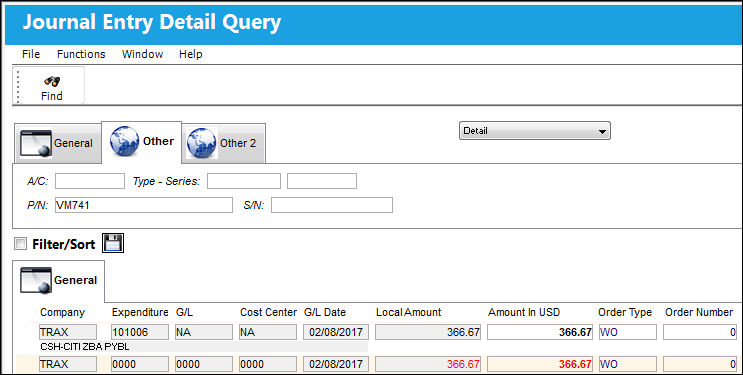
Task: Open the Help menu
Action: pos(190,54)
